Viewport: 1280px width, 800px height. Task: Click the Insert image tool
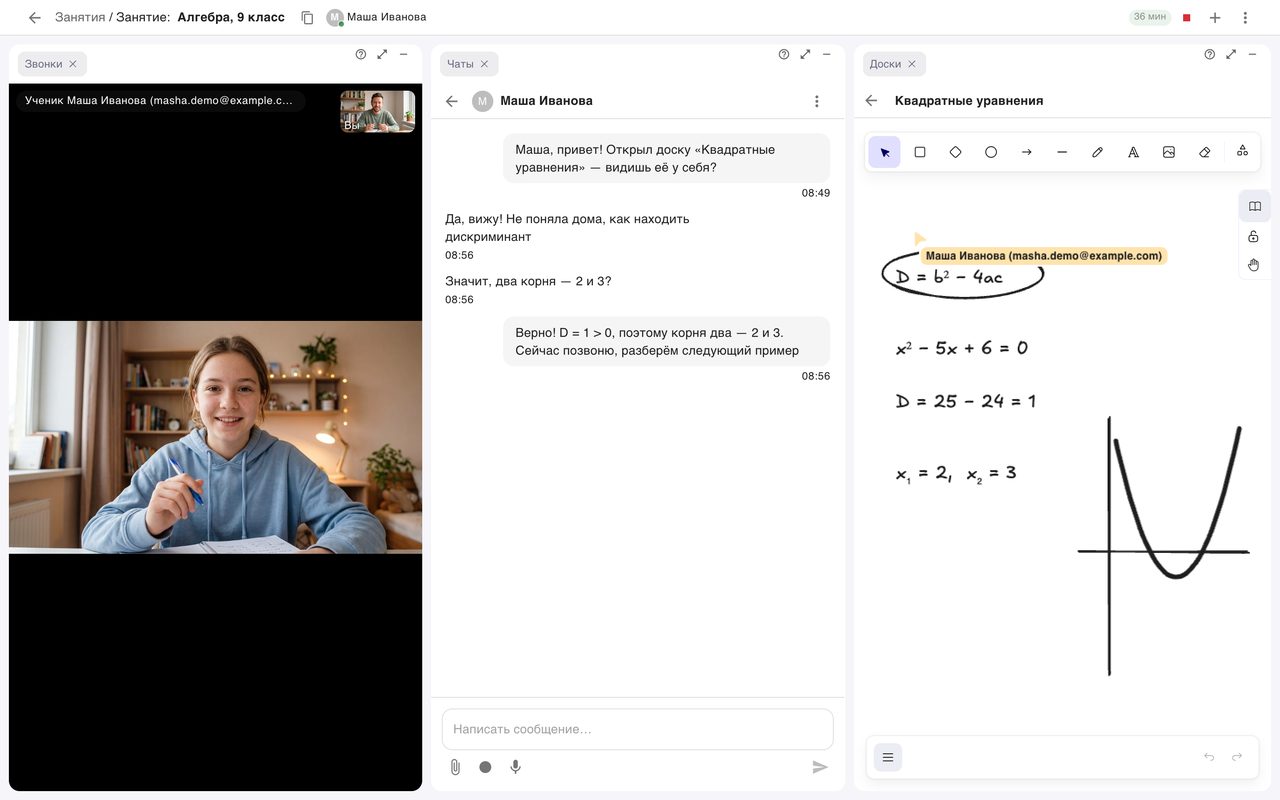(x=1168, y=152)
